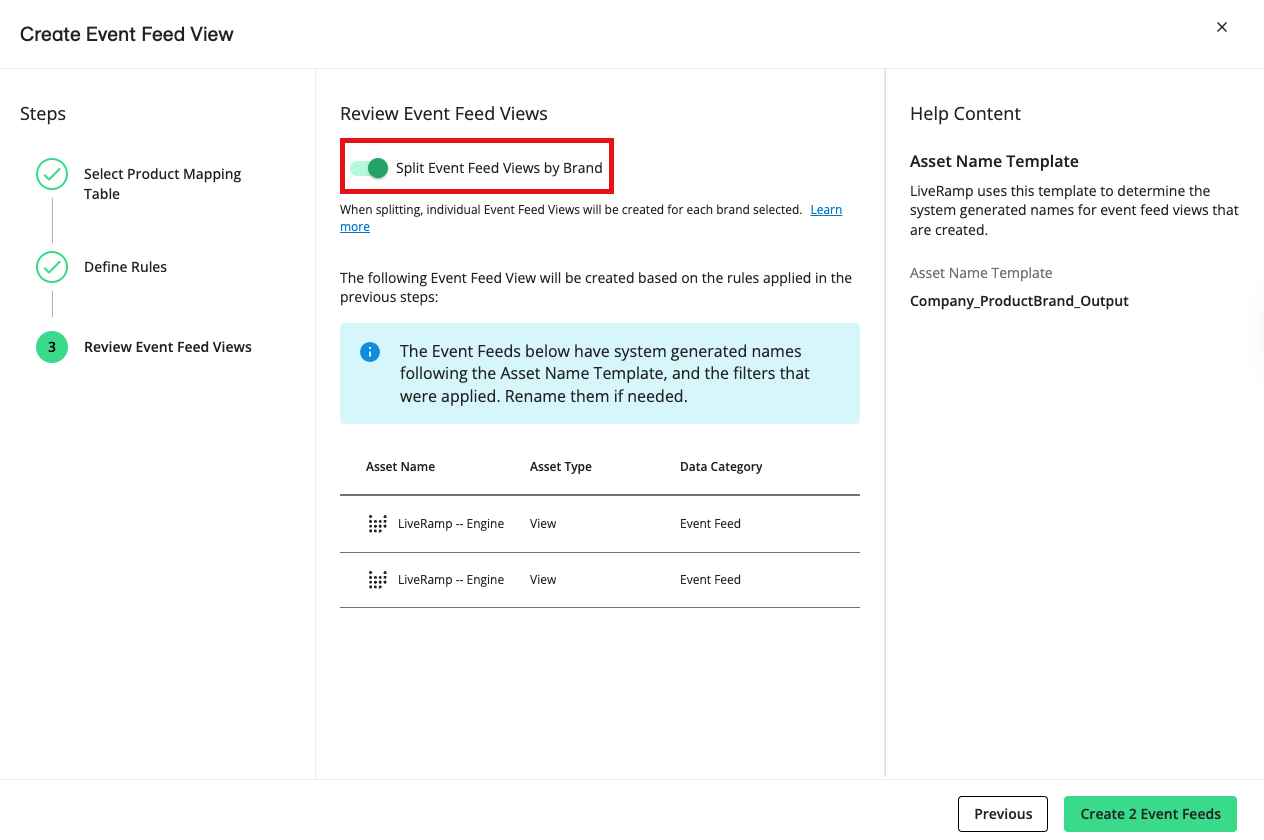1264x840 pixels.
Task: Click the LiveRamp dots icon in second row
Action: [377, 580]
